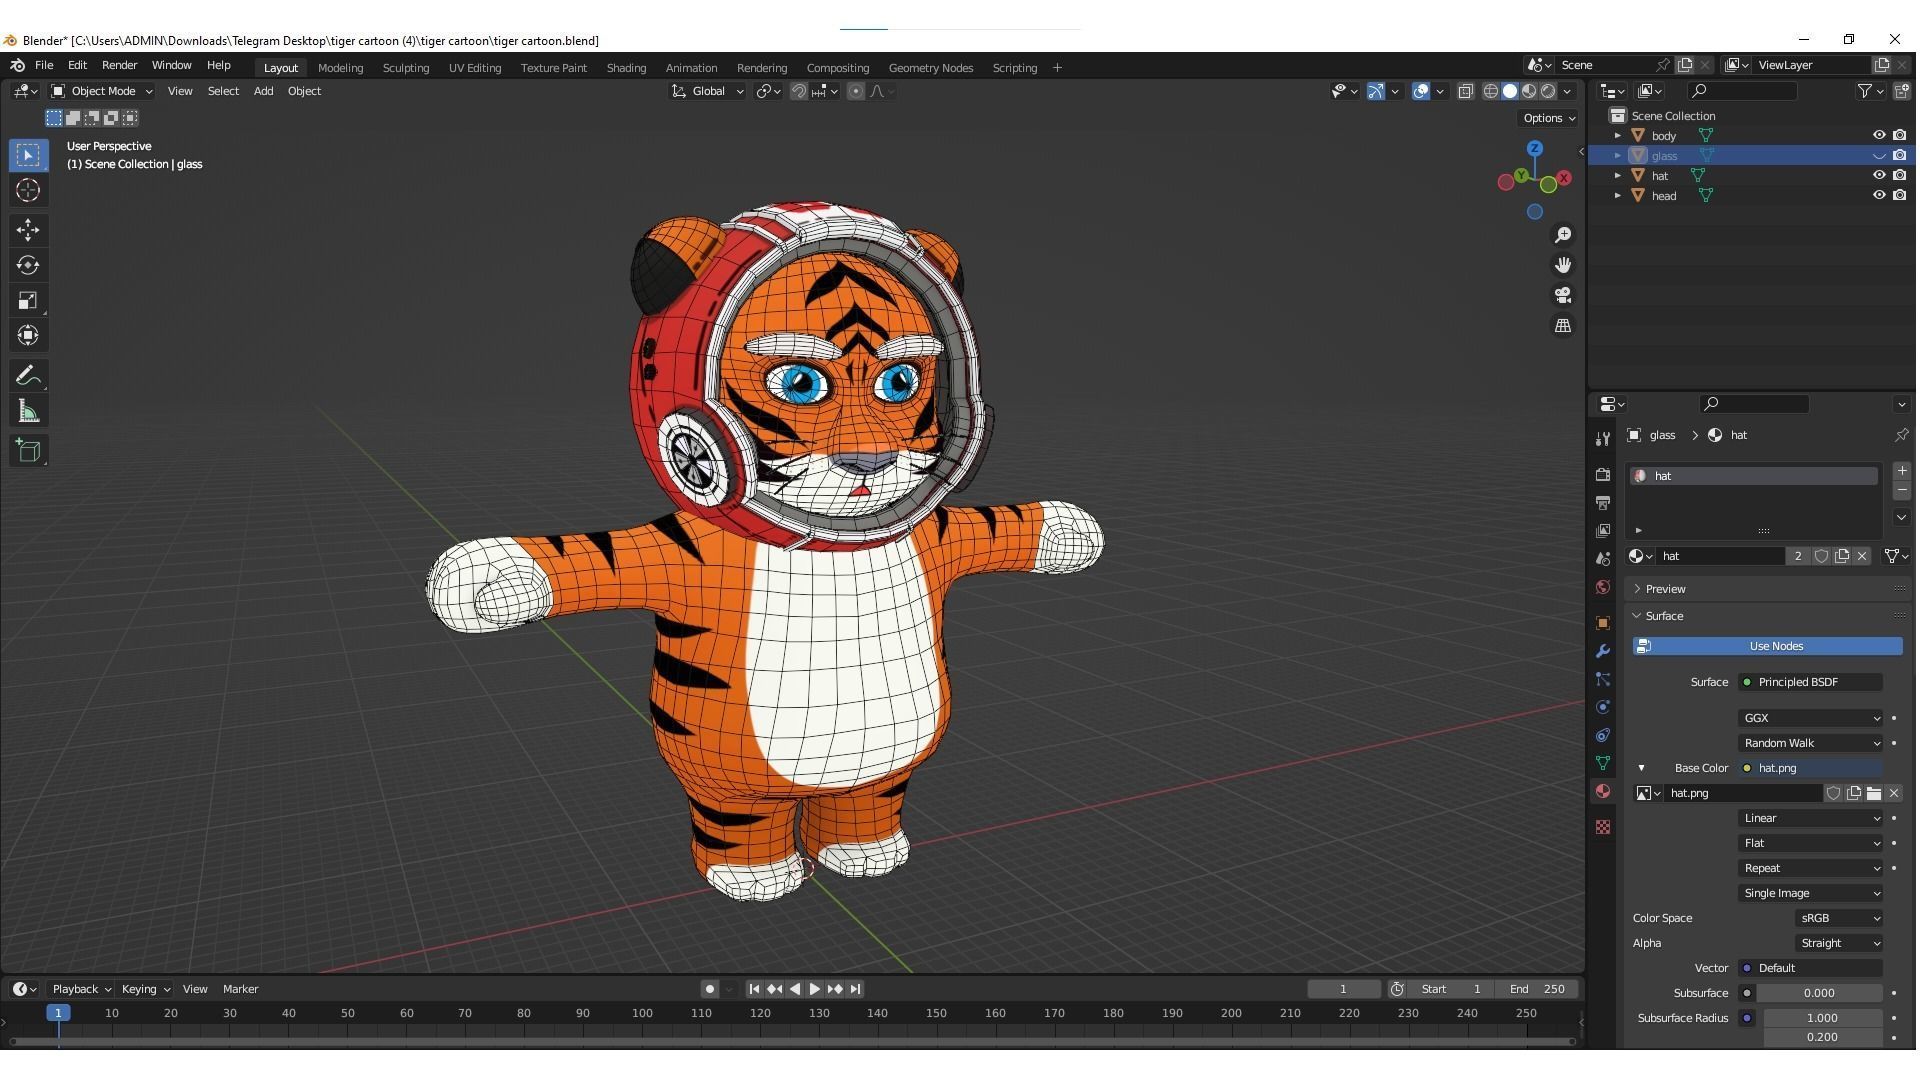The image size is (1920, 1080).
Task: Switch to the Shading workspace tab
Action: [626, 67]
